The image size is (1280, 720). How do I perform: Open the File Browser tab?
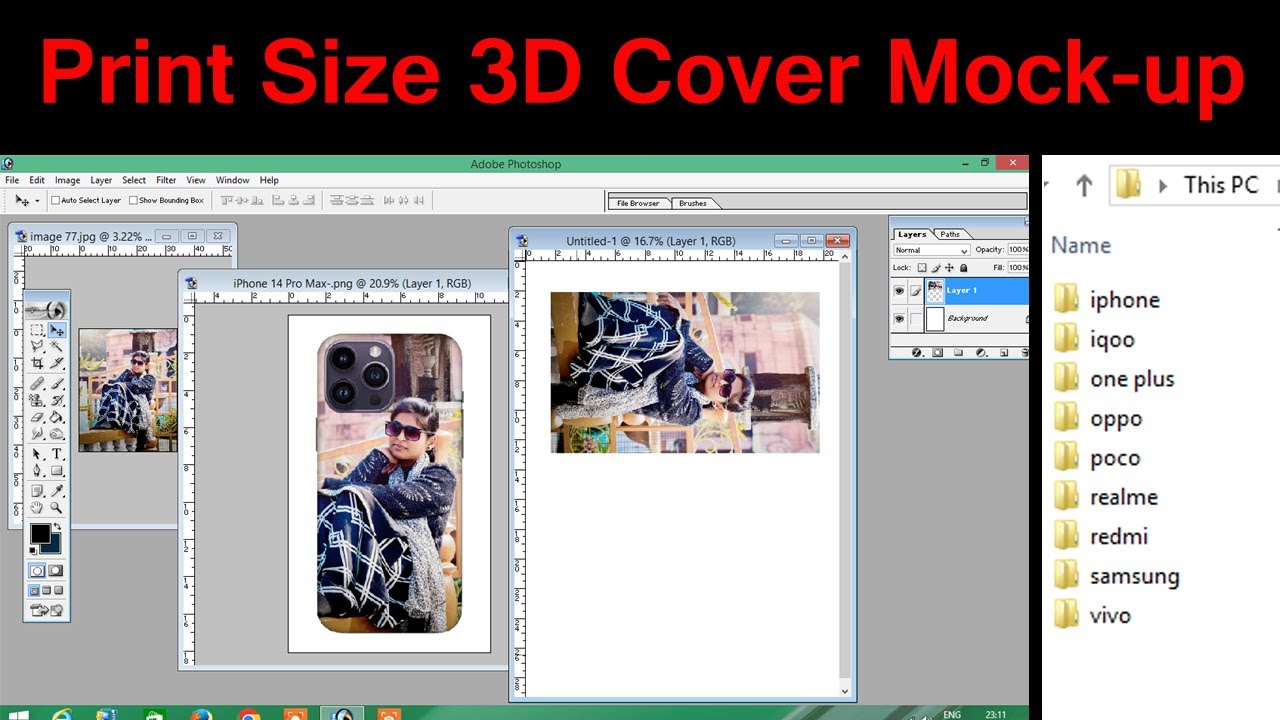[x=638, y=203]
